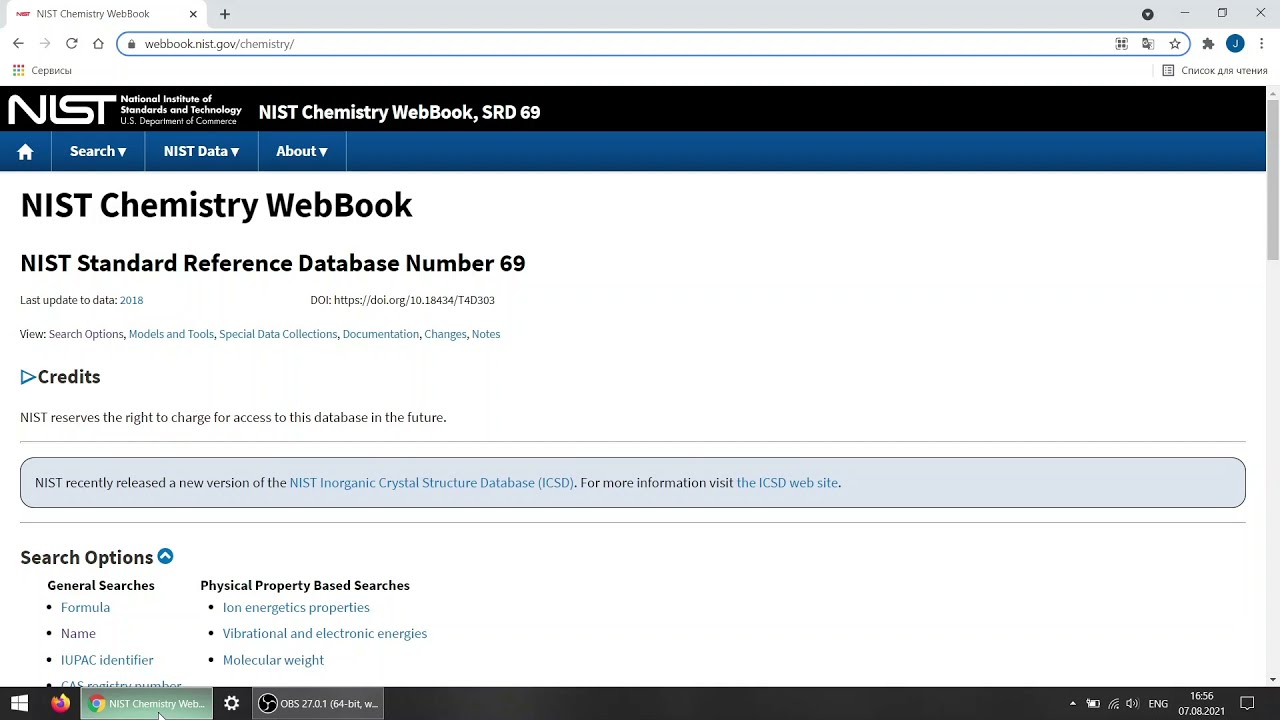Open the About dropdown menu
The width and height of the screenshot is (1280, 720).
click(x=302, y=151)
